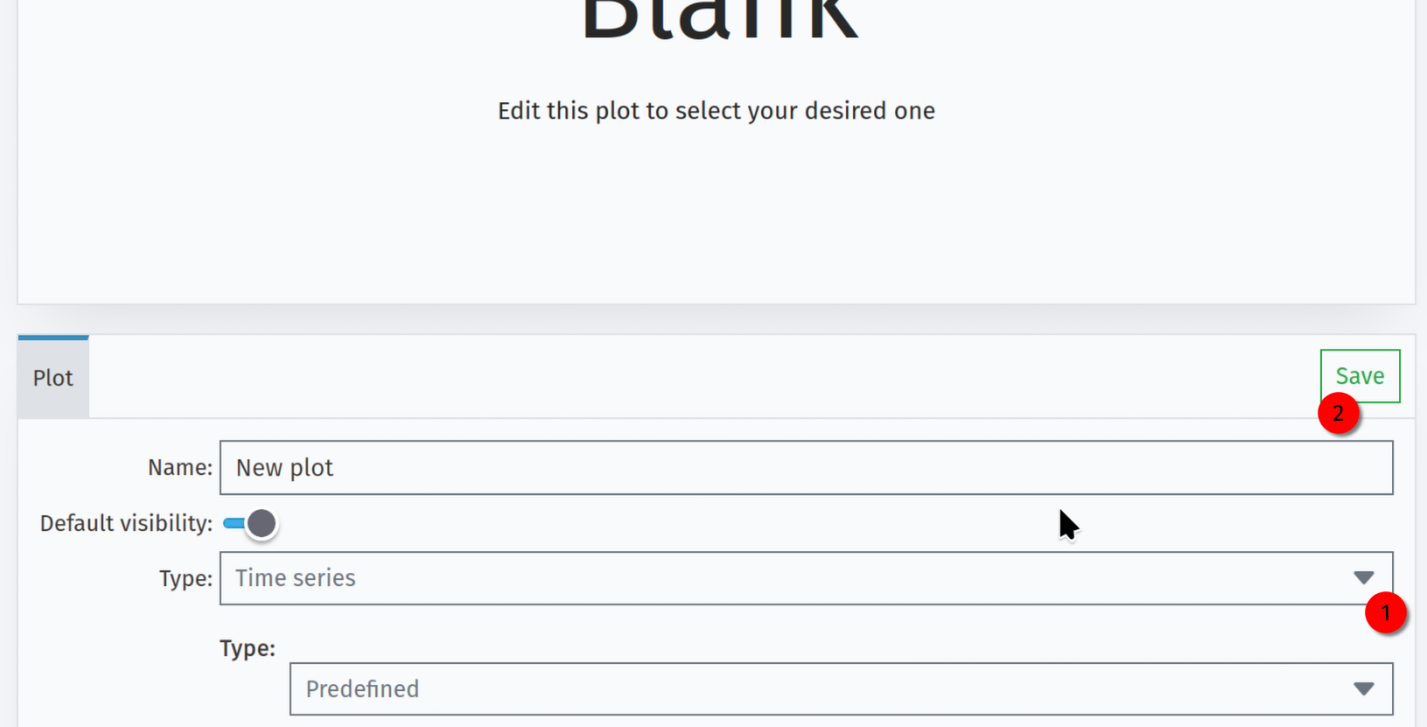Click the Type: label beside Time series

click(186, 578)
